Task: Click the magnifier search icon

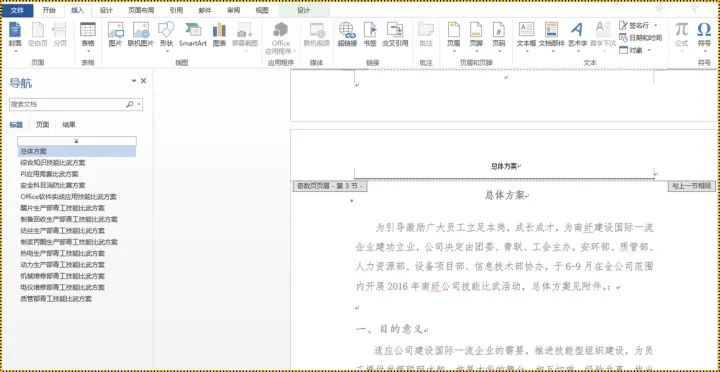Action: (x=129, y=105)
